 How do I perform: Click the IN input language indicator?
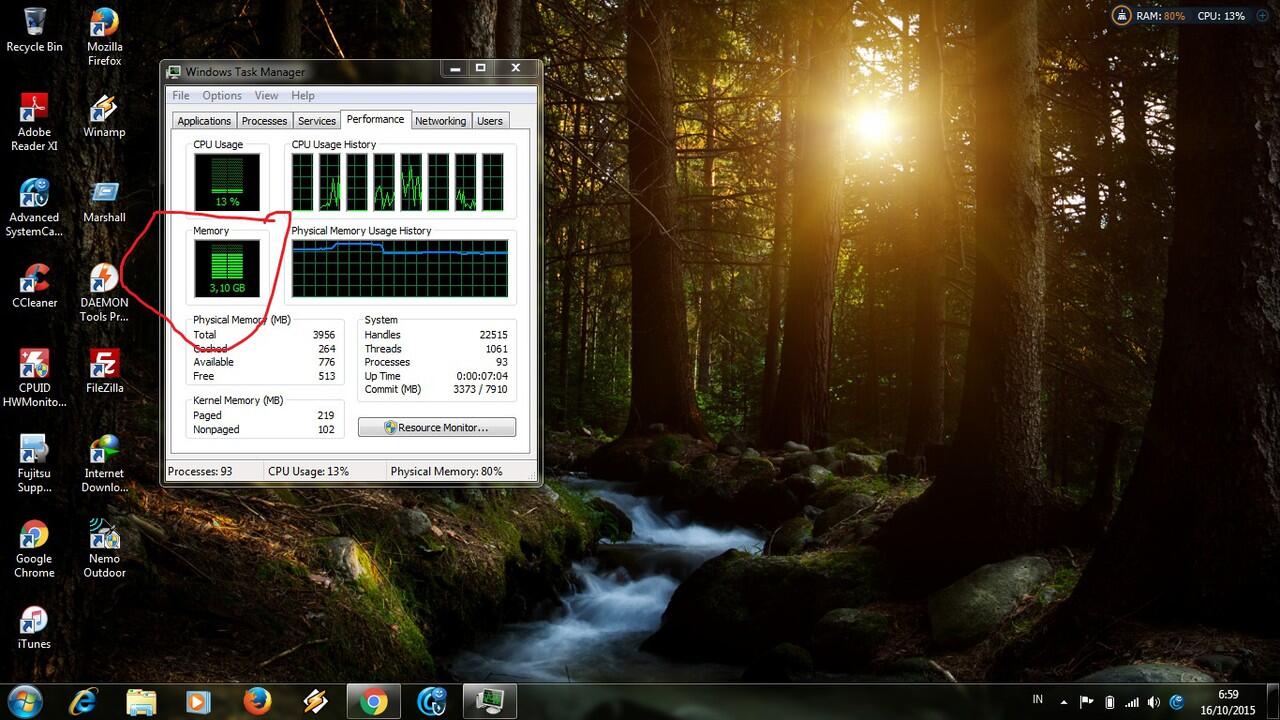1037,699
